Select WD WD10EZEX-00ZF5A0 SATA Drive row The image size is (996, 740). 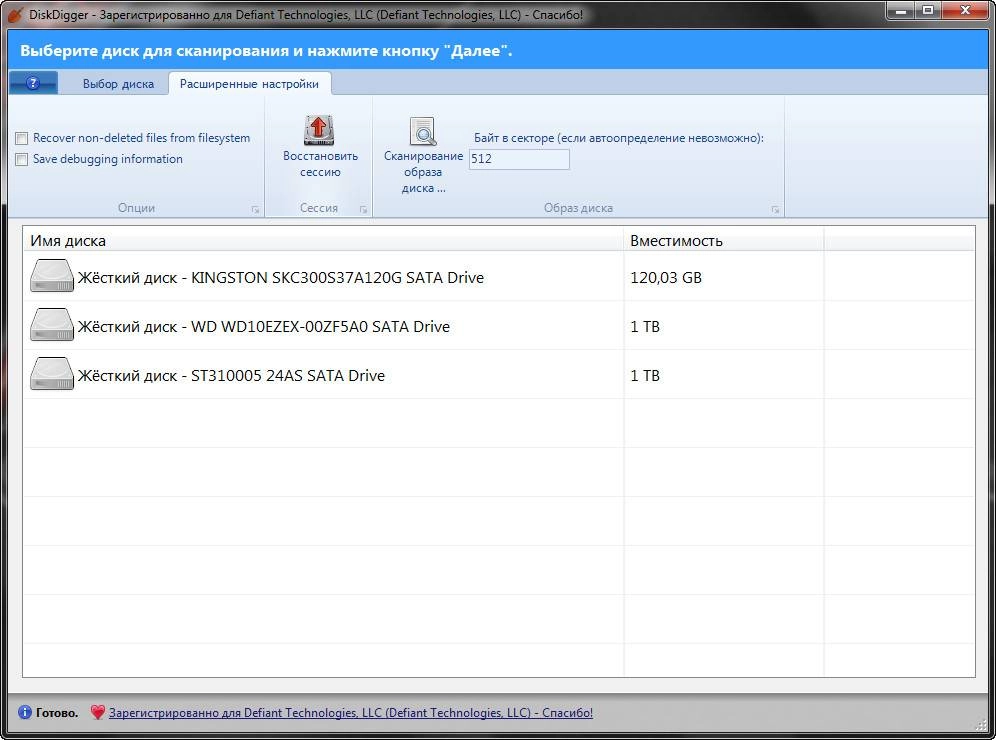(x=499, y=326)
